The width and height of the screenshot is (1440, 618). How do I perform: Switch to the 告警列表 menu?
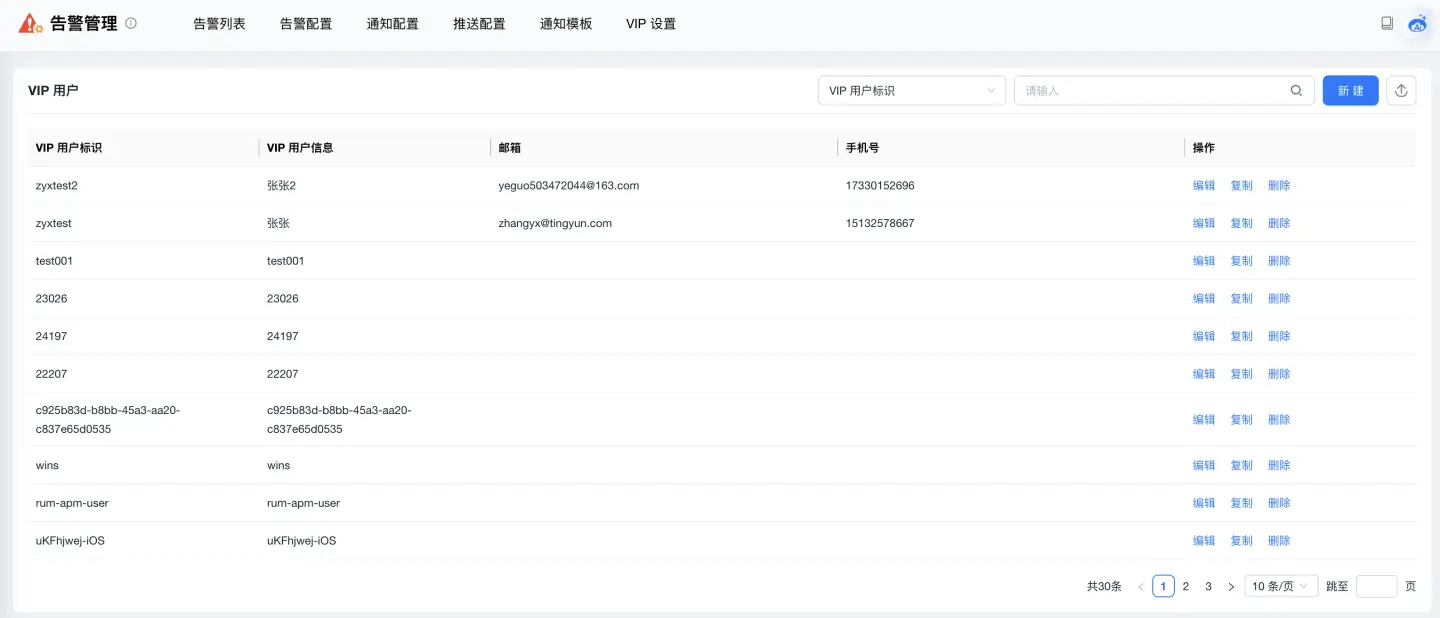tap(219, 23)
